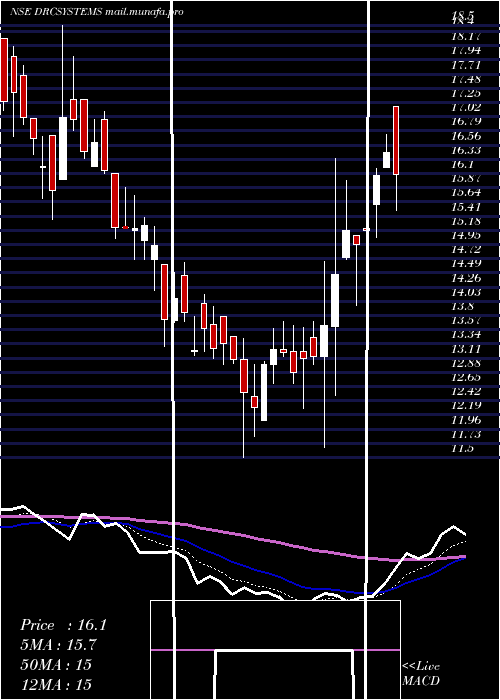500x700 pixels.
Task: Click the 12.42 price axis label
Action: click(466, 391)
